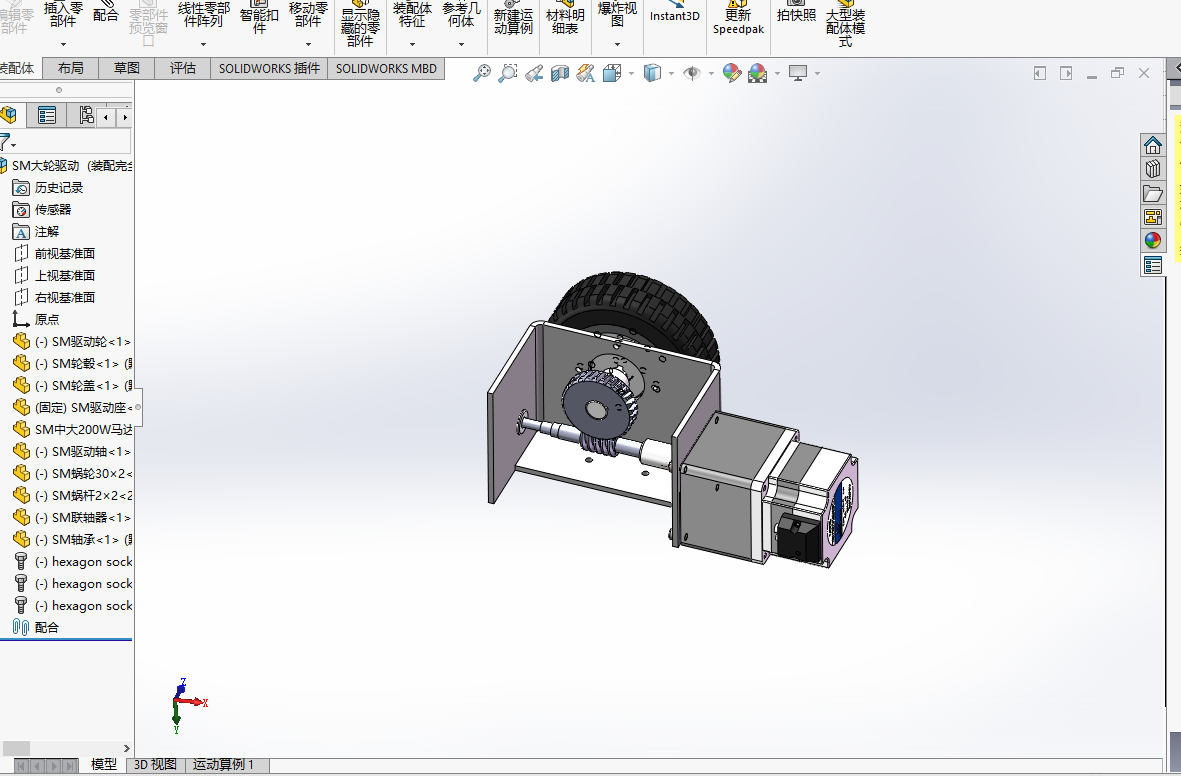Open the Dynamic Annotation Views icon
1181x776 pixels.
[585, 73]
